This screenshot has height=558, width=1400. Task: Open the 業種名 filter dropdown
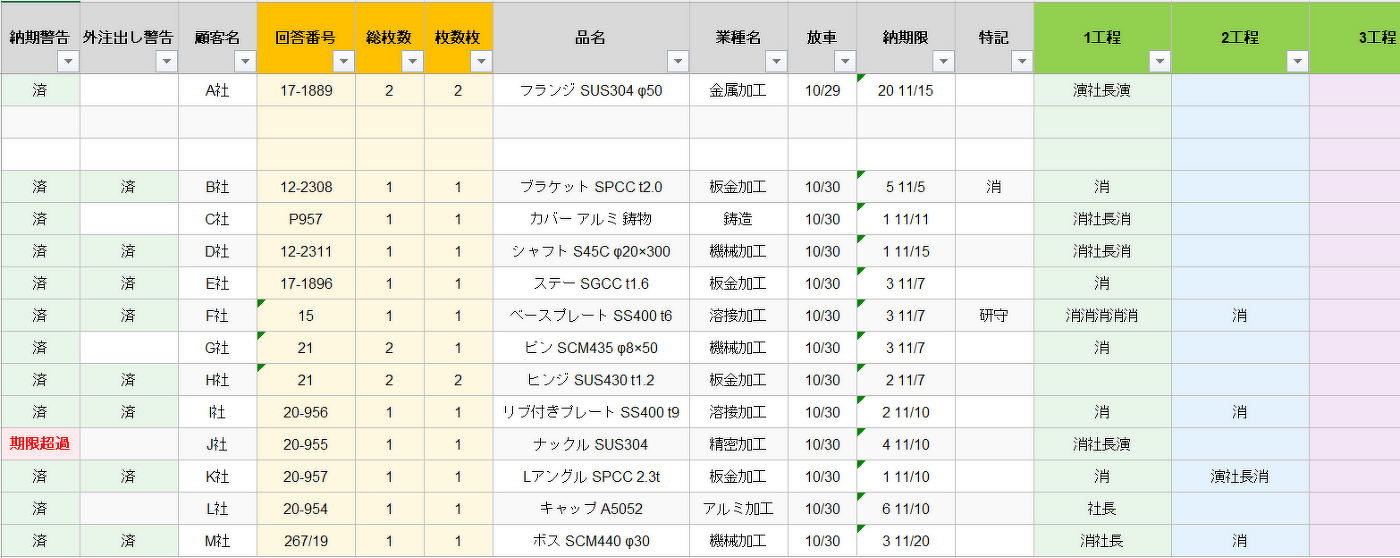(x=776, y=62)
